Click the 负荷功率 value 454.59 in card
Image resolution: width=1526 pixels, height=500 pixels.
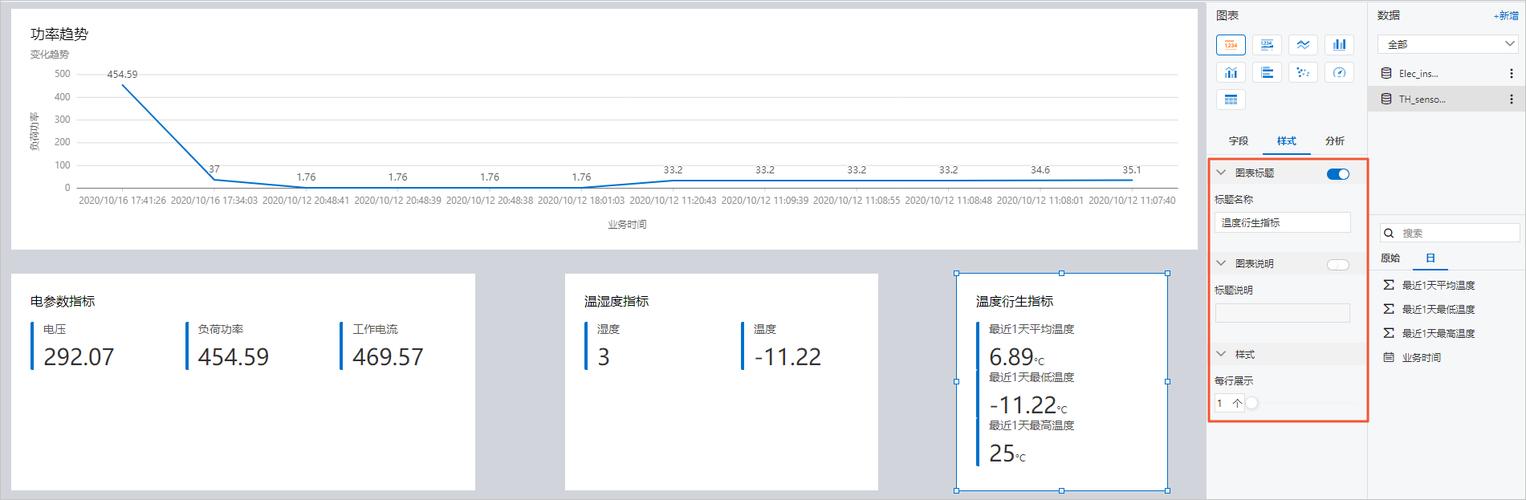[233, 357]
